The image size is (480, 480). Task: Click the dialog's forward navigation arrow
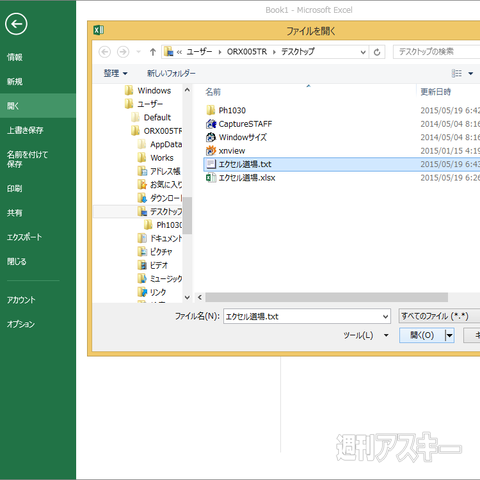pos(123,52)
